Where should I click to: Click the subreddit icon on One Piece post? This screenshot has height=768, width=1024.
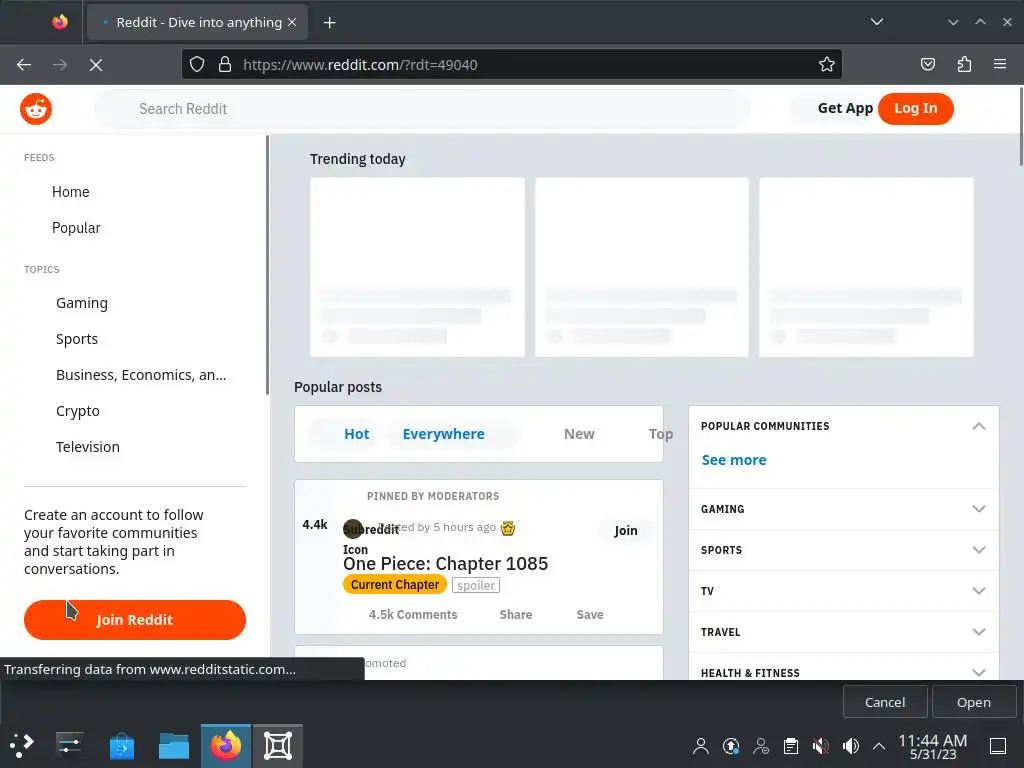click(x=353, y=528)
